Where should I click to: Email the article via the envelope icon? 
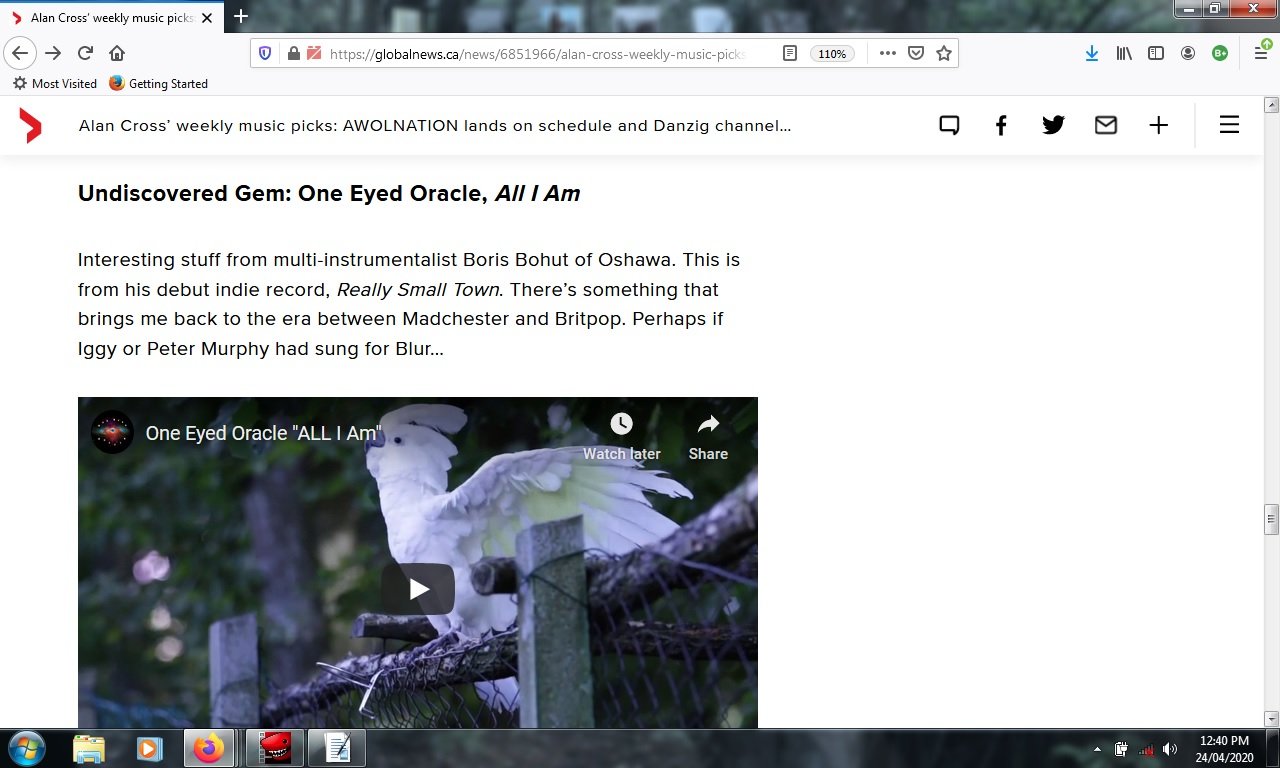[x=1106, y=125]
